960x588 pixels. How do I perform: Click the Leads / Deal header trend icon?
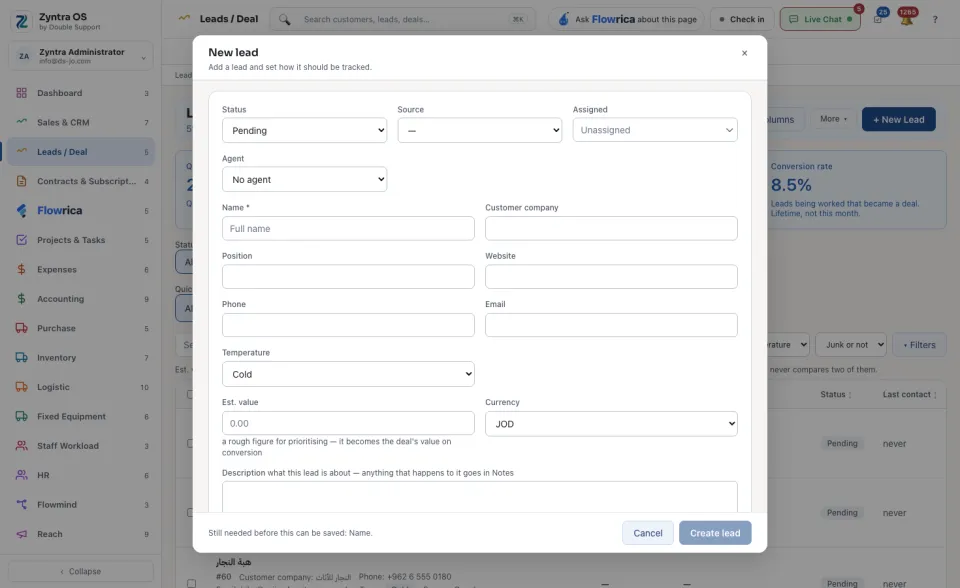pyautogui.click(x=184, y=18)
